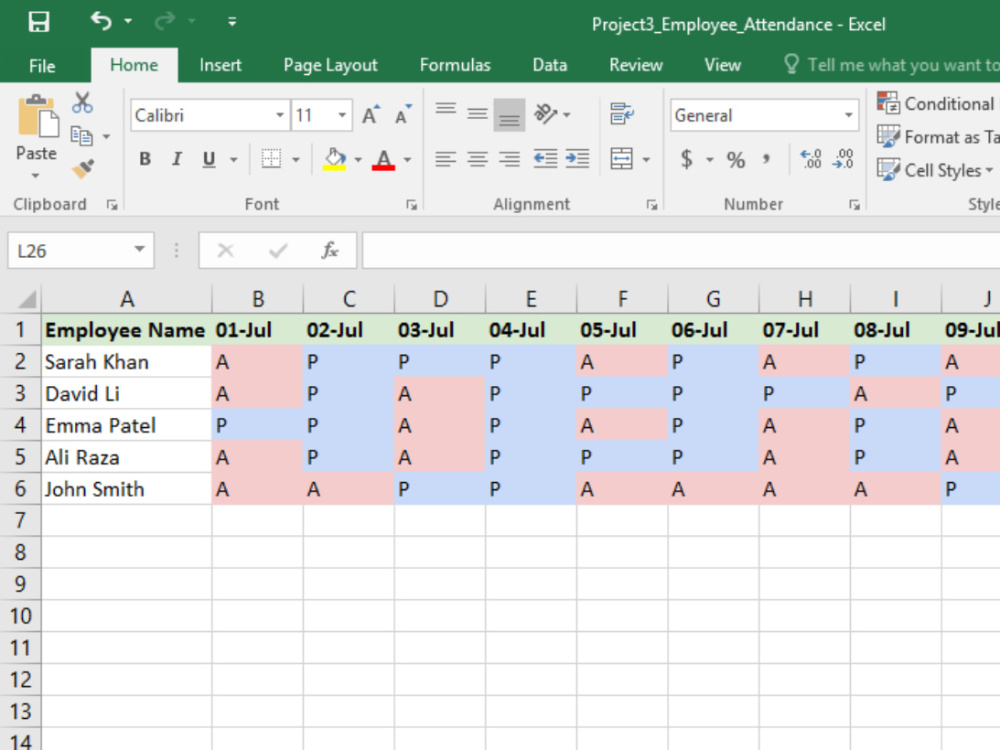Click the Increase Indent icon
The height and width of the screenshot is (750, 1000).
point(577,159)
